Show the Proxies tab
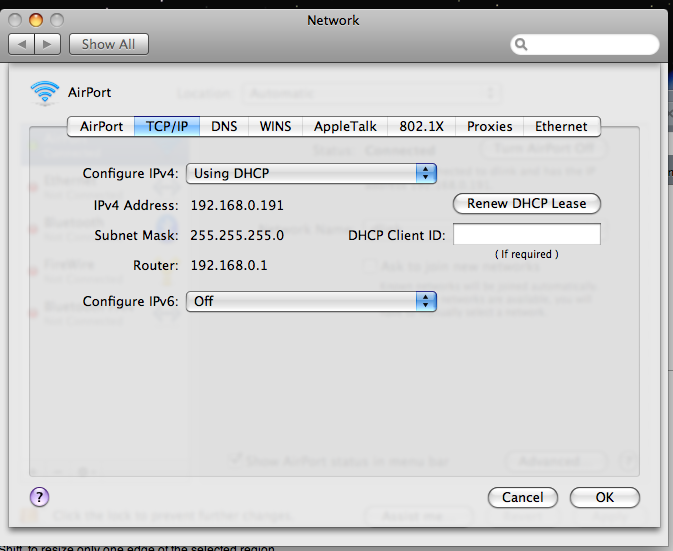 (x=490, y=126)
